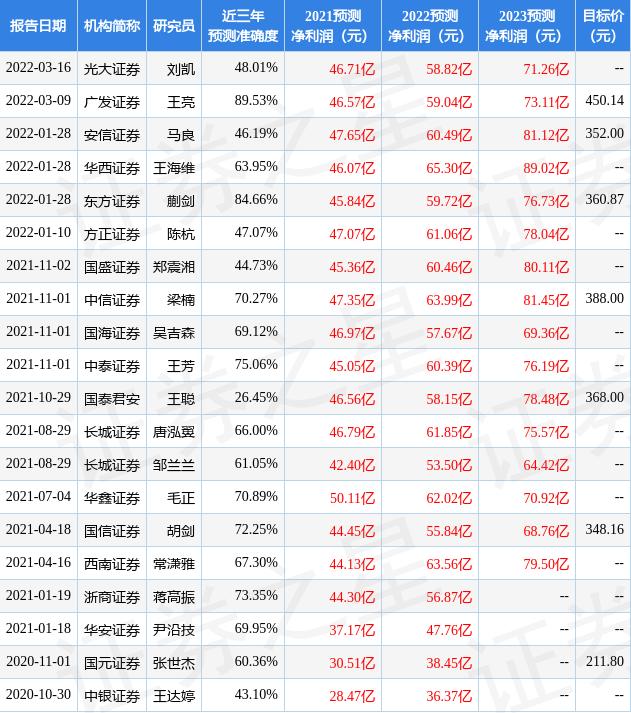Click date 2021-07-04
Viewport: 631px width, 713px height.
pyautogui.click(x=39, y=497)
